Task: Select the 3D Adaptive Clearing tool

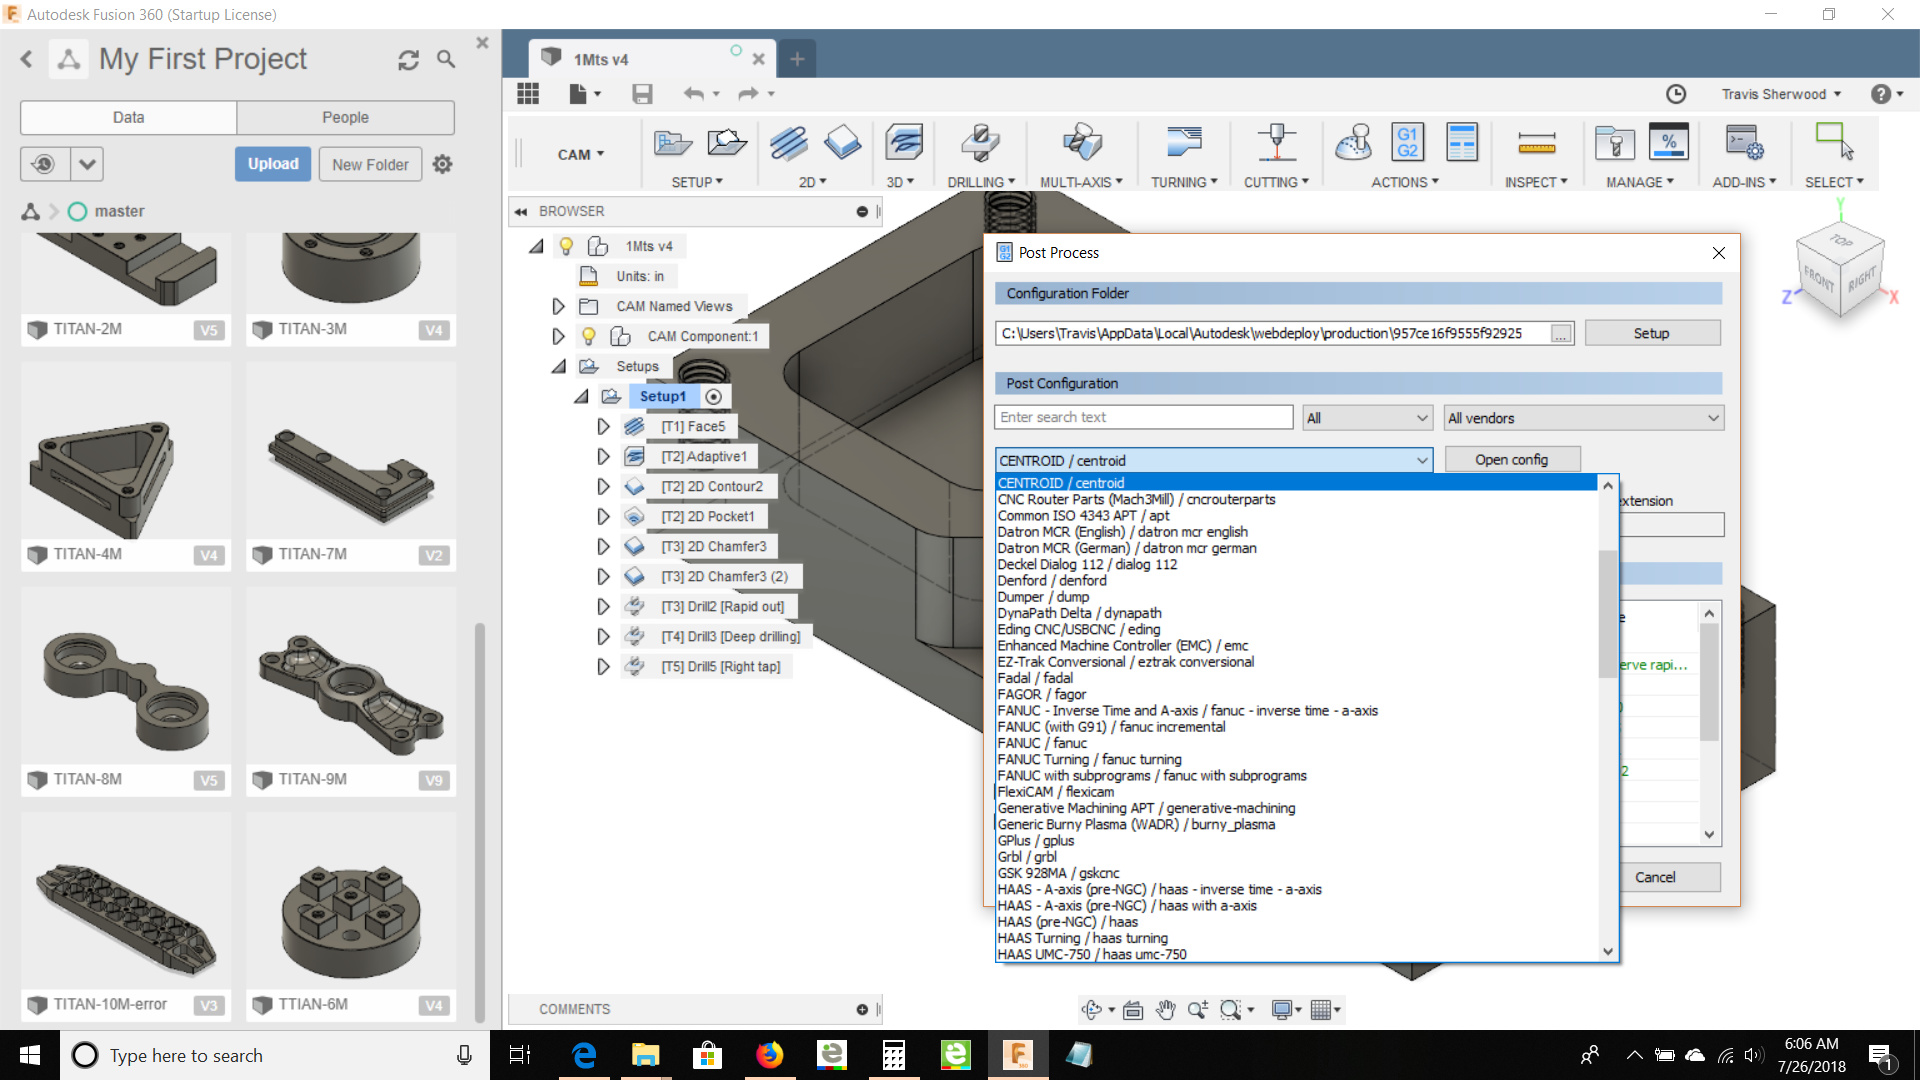Action: point(904,144)
